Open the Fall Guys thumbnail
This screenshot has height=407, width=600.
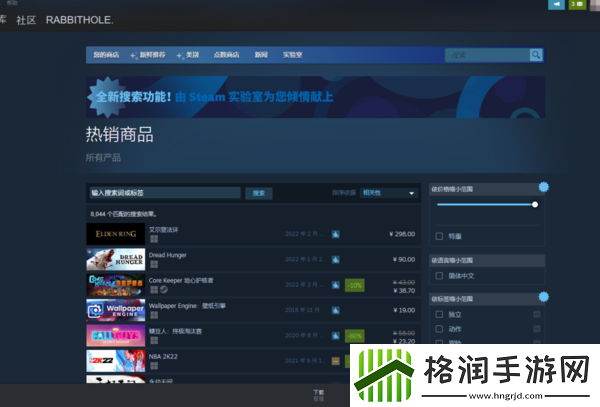tap(116, 335)
